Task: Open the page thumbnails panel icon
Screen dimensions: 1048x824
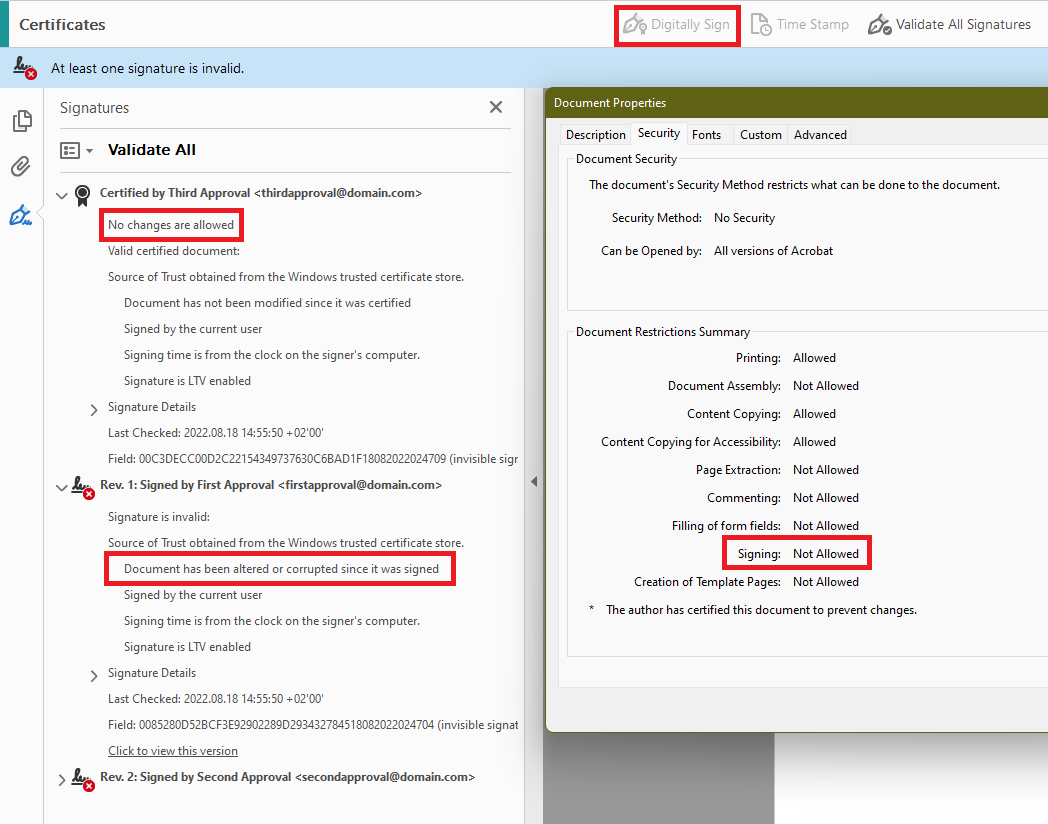Action: tap(22, 120)
